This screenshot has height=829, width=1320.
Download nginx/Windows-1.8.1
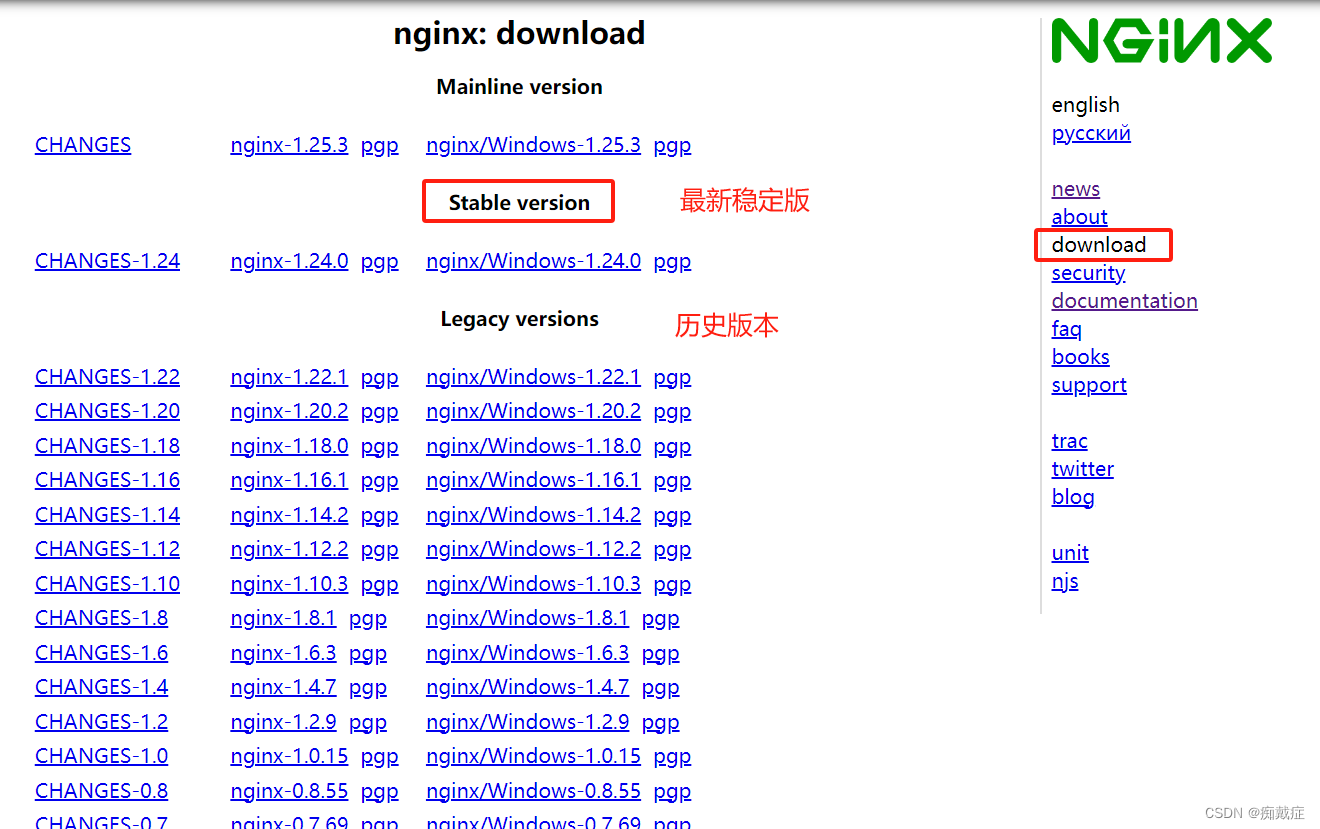pos(527,618)
